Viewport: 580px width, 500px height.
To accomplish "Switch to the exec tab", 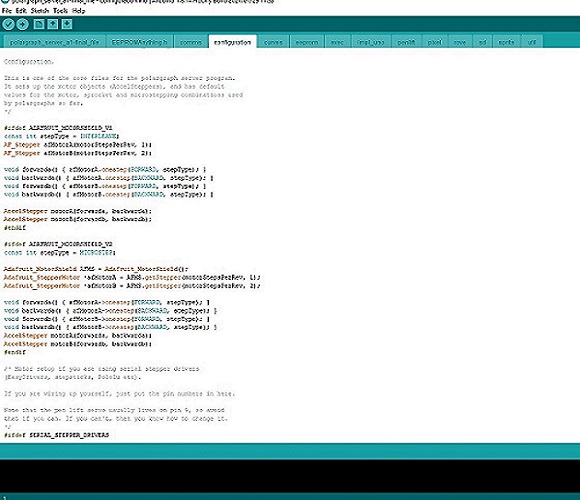I will click(337, 42).
